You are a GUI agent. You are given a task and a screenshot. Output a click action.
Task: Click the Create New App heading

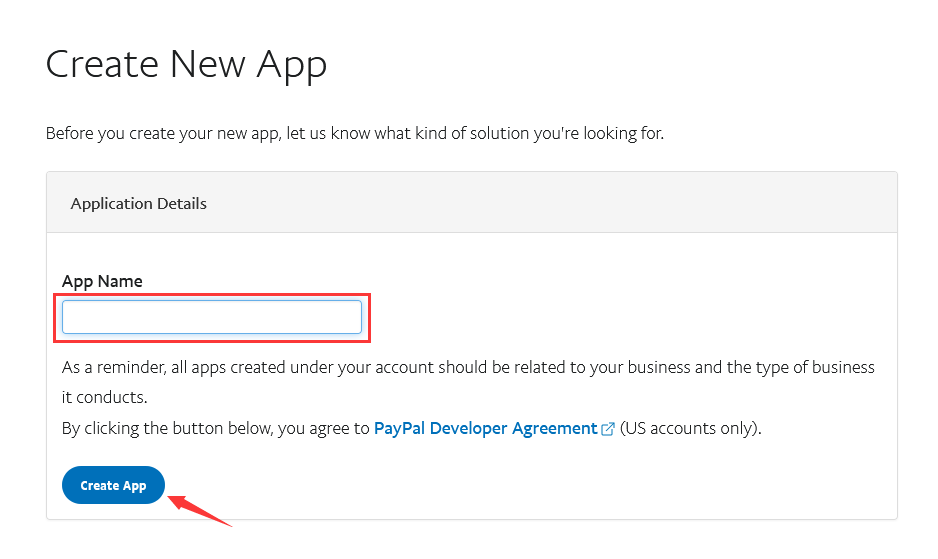pyautogui.click(x=186, y=65)
